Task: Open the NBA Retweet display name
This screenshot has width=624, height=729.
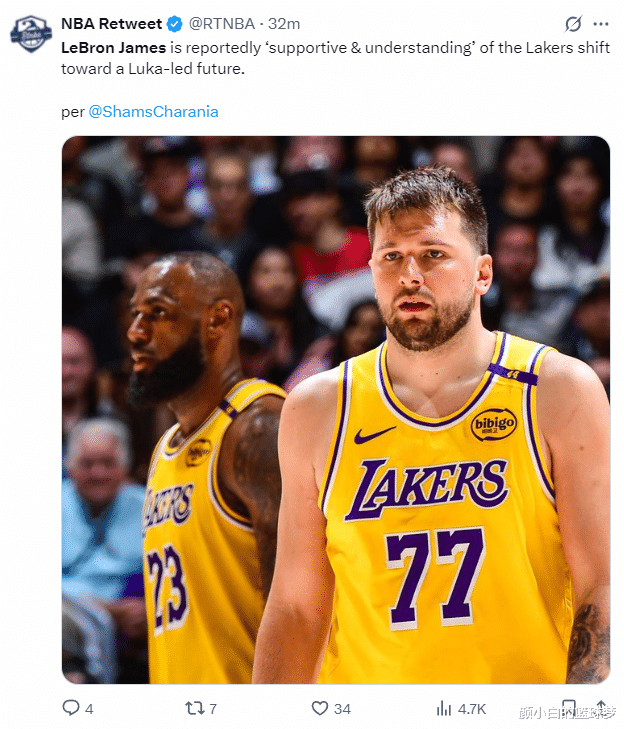Action: [112, 24]
